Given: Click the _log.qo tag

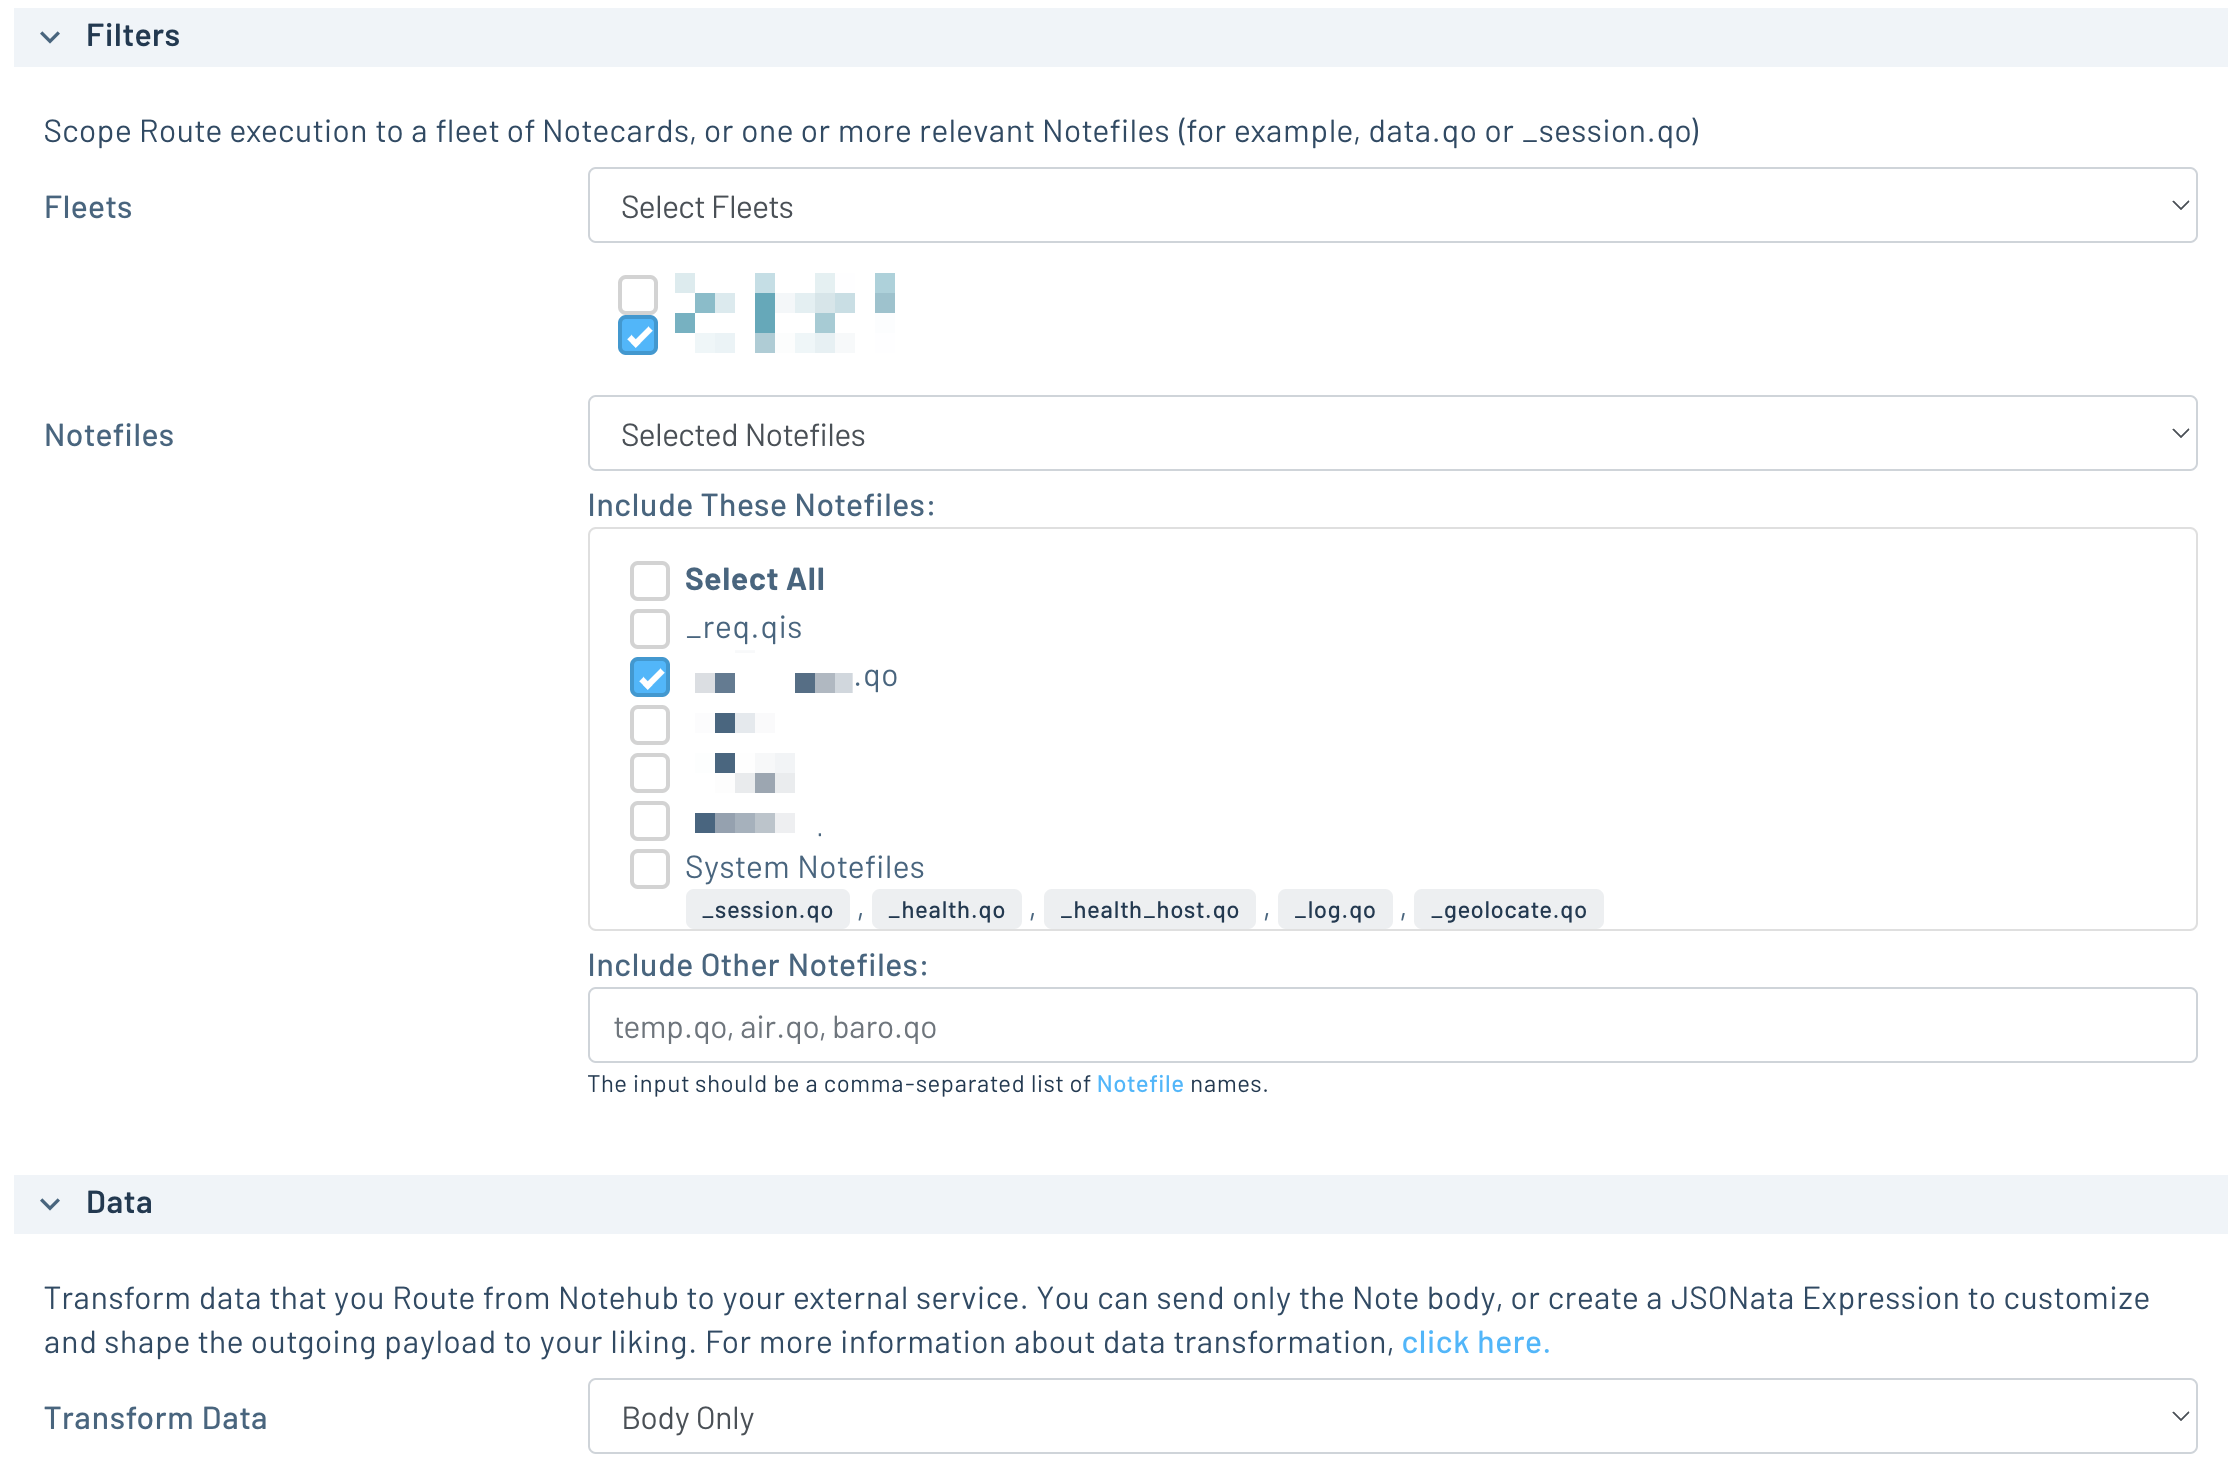Looking at the screenshot, I should pos(1335,910).
